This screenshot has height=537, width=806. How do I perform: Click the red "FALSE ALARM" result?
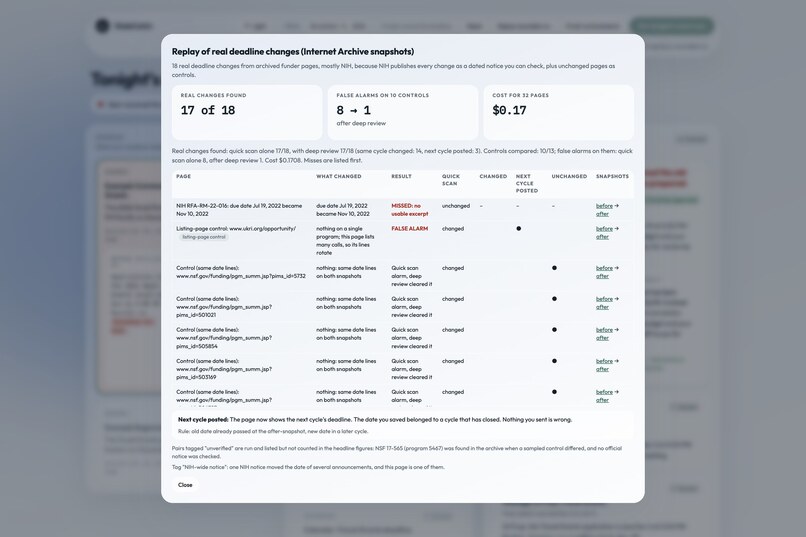(410, 229)
